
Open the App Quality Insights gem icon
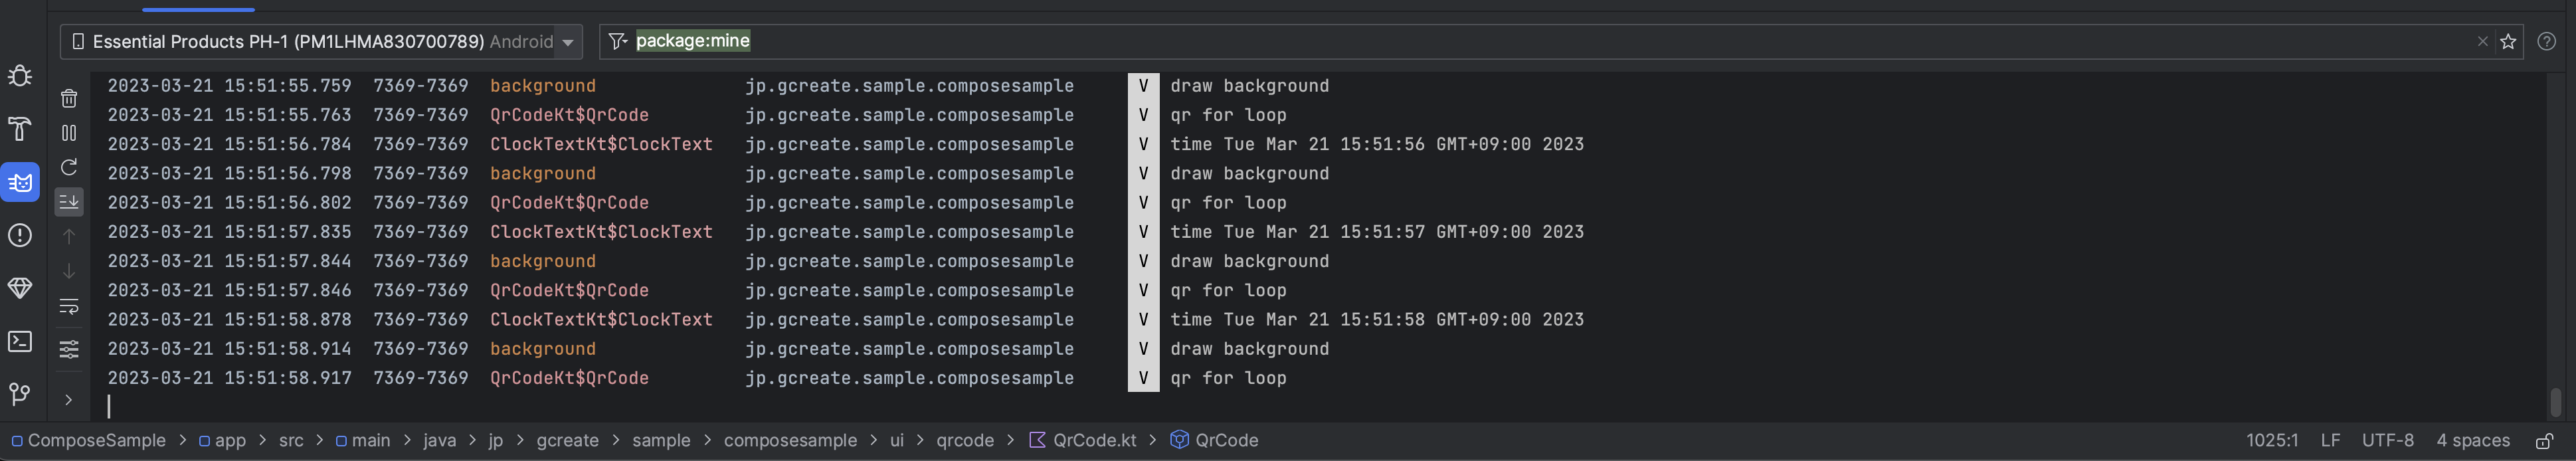point(20,288)
